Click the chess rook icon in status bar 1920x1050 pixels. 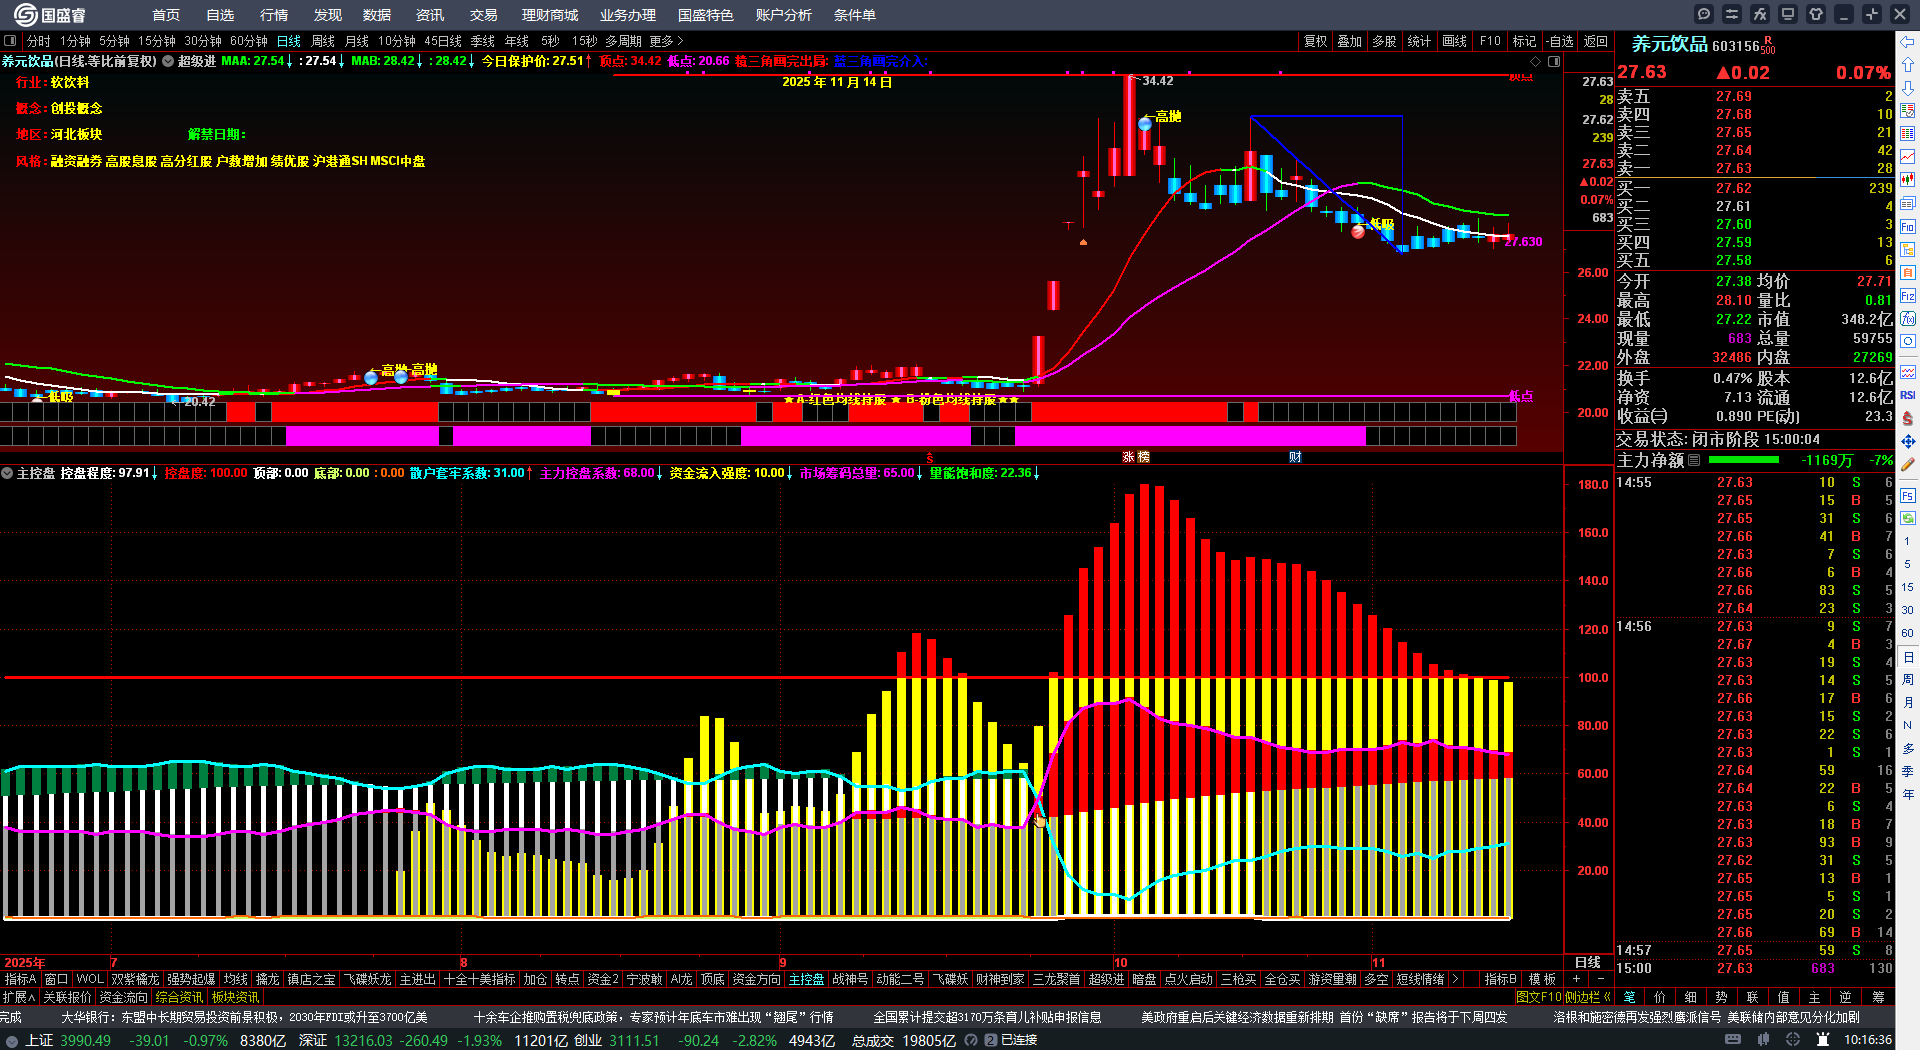[1823, 1040]
